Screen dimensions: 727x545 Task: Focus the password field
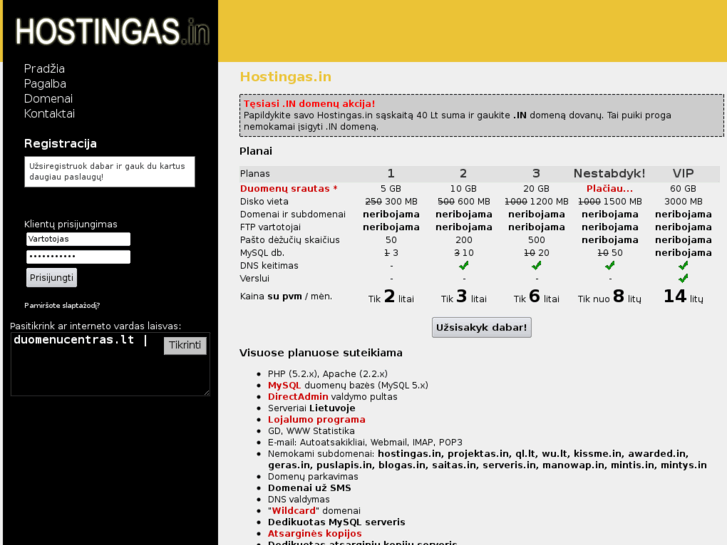[x=78, y=256]
